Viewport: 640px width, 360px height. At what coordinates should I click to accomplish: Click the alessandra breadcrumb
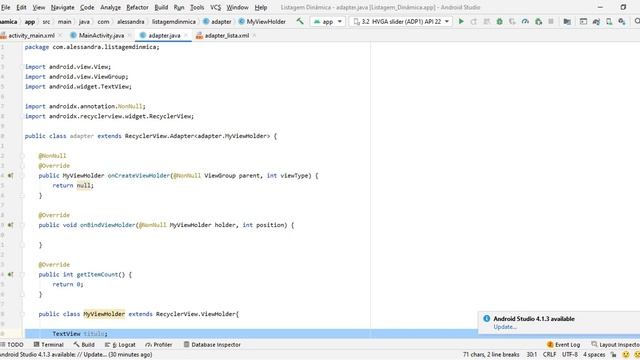coord(131,22)
